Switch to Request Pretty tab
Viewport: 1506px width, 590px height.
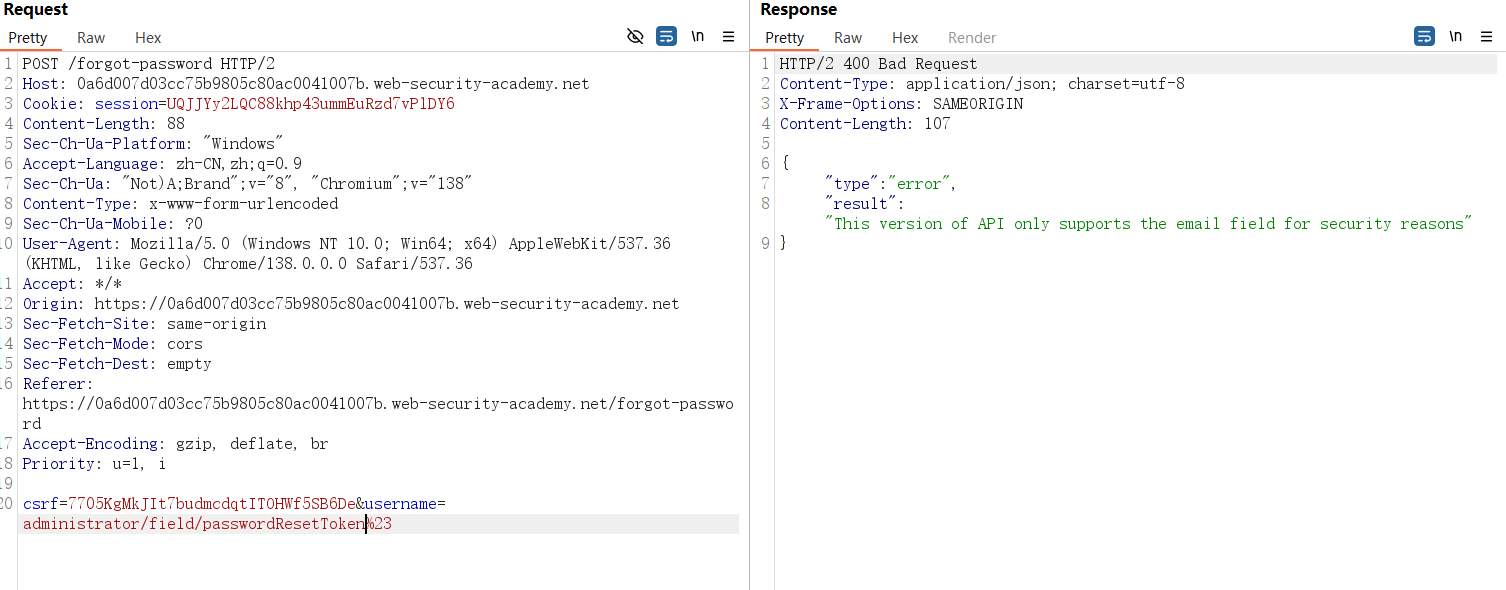coord(28,38)
